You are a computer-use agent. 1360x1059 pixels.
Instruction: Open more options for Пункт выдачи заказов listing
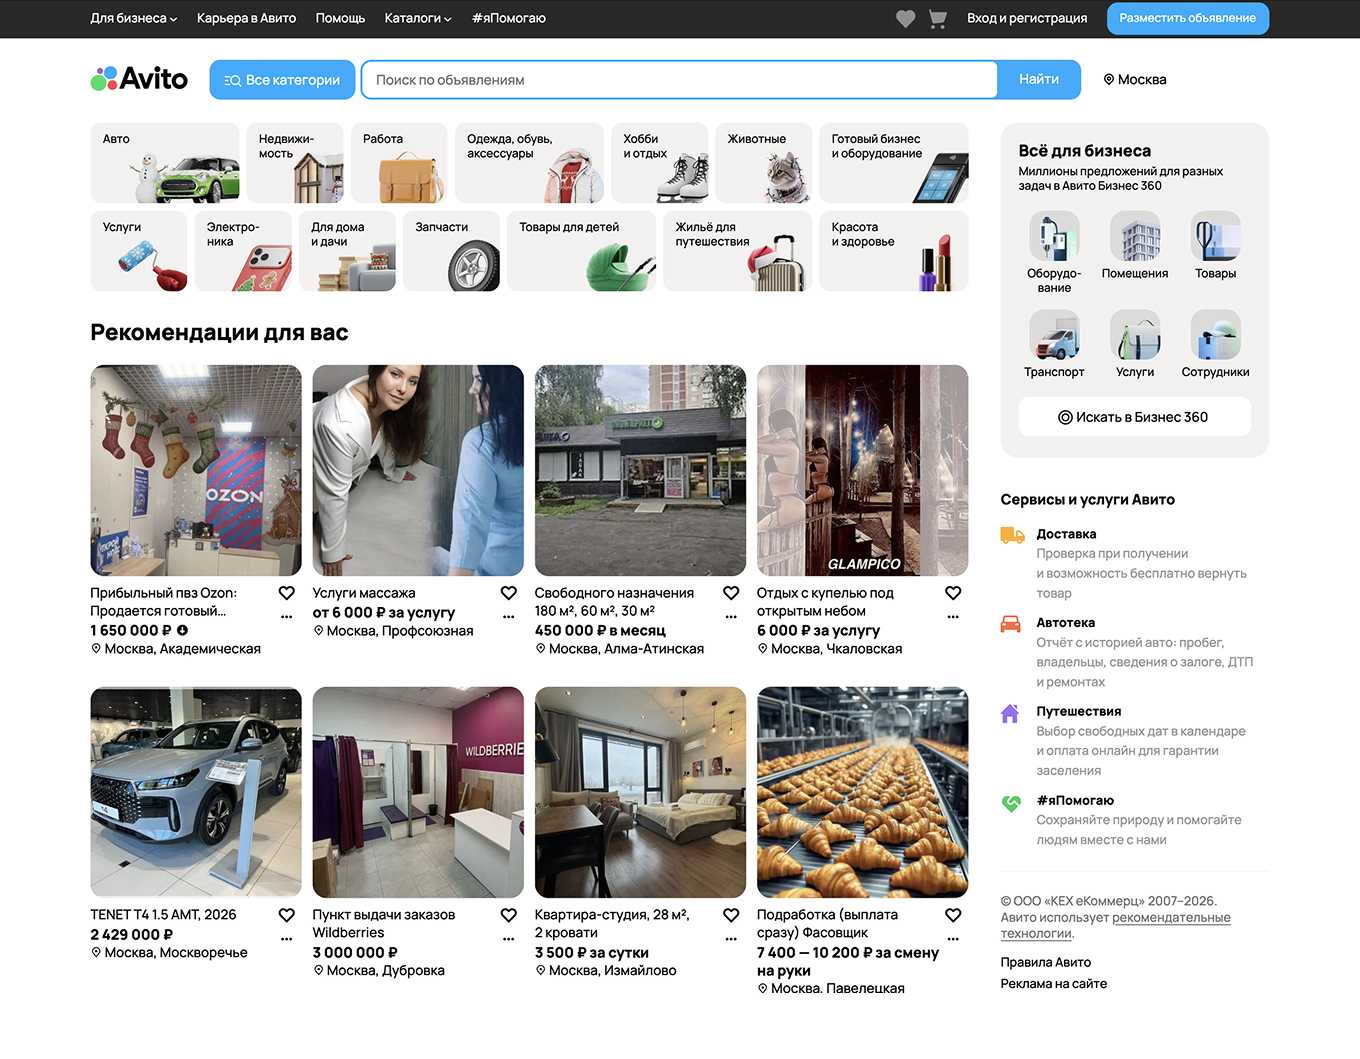click(x=509, y=938)
